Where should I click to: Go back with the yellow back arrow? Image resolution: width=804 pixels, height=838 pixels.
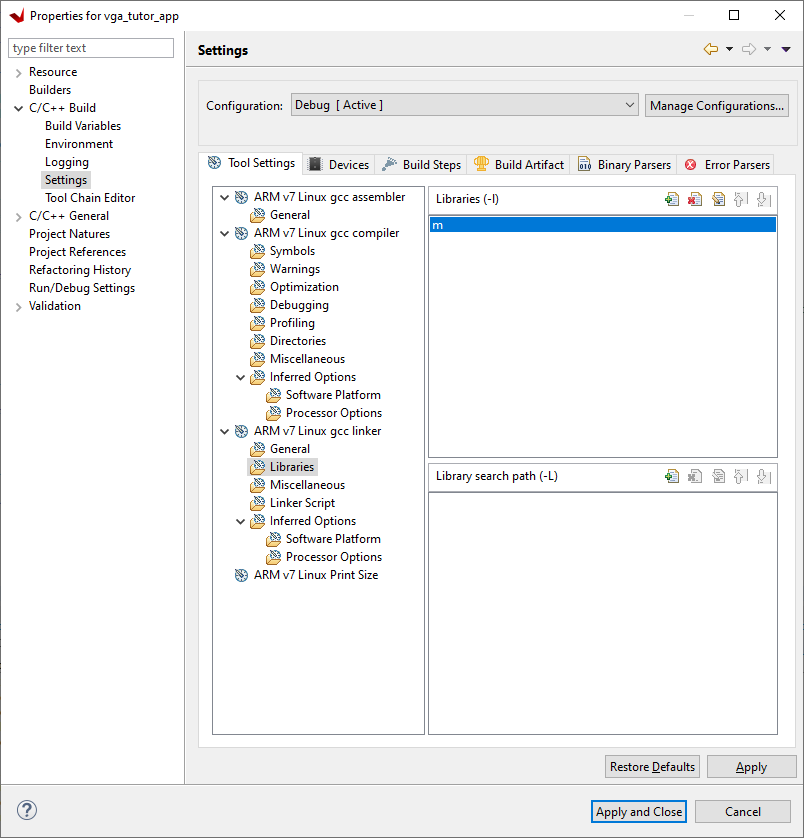711,49
